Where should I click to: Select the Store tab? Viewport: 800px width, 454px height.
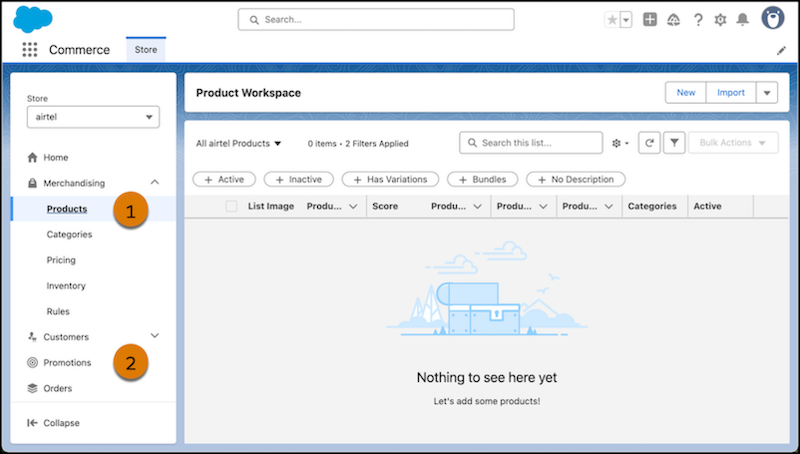coord(145,49)
